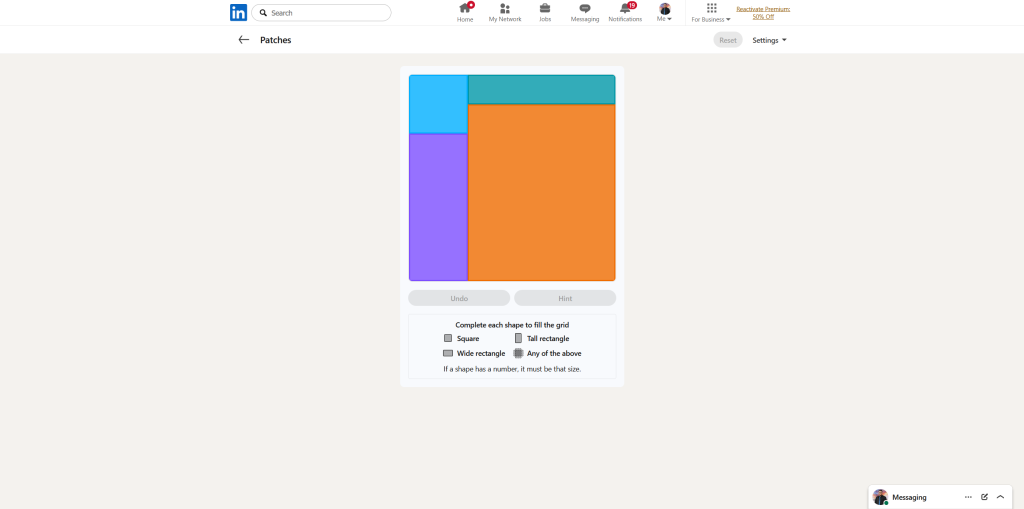Select the light blue patch

pos(438,105)
